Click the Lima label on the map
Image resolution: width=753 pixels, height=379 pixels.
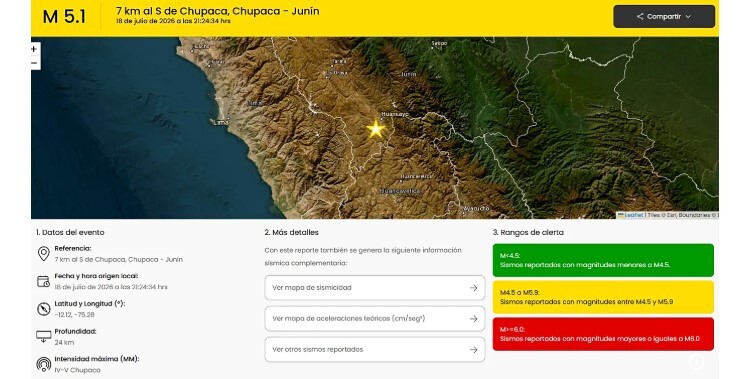[221, 122]
